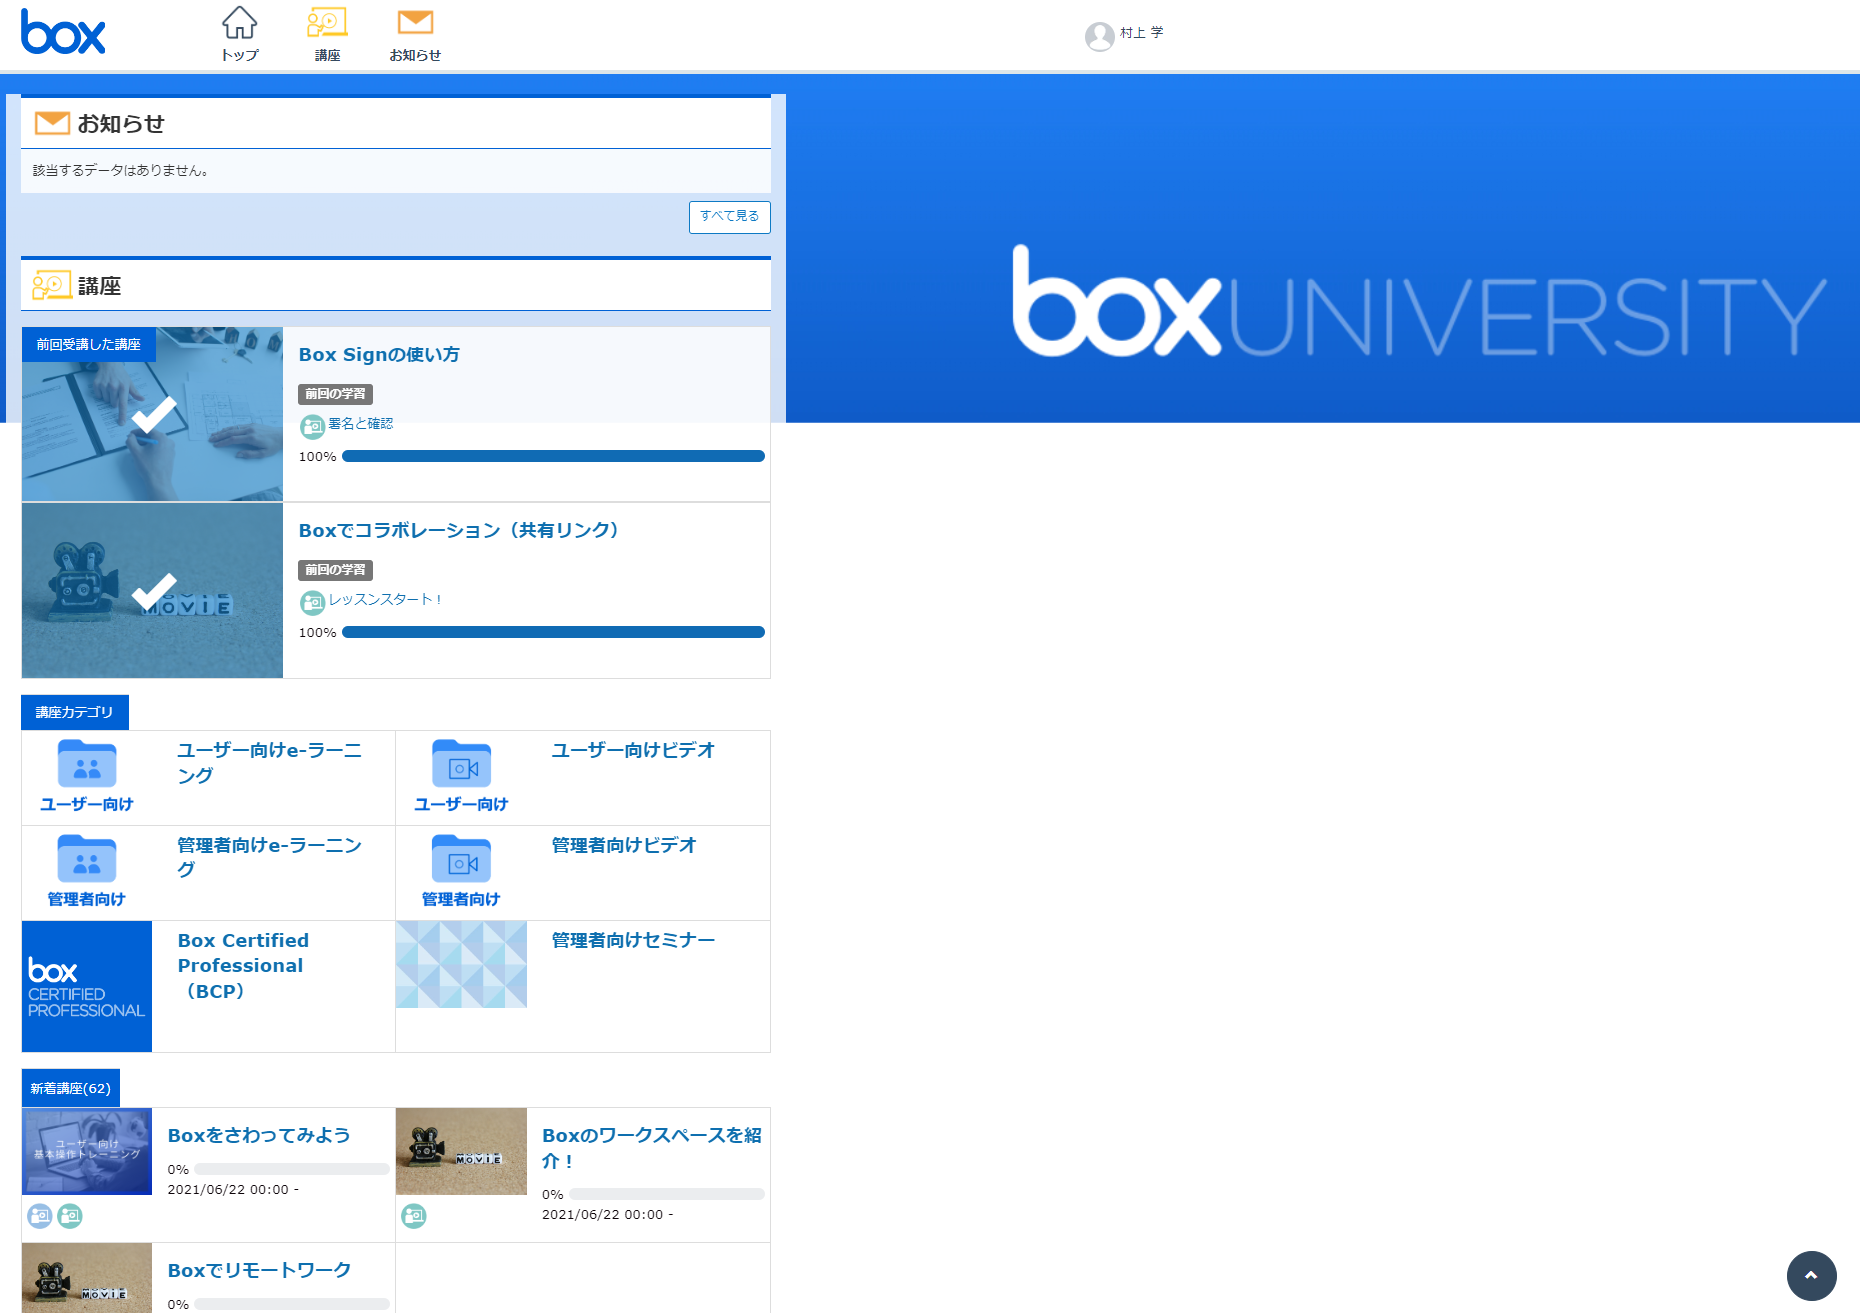
Task: Open Boxでリモートワーク thumbnail
Action: (x=87, y=1278)
